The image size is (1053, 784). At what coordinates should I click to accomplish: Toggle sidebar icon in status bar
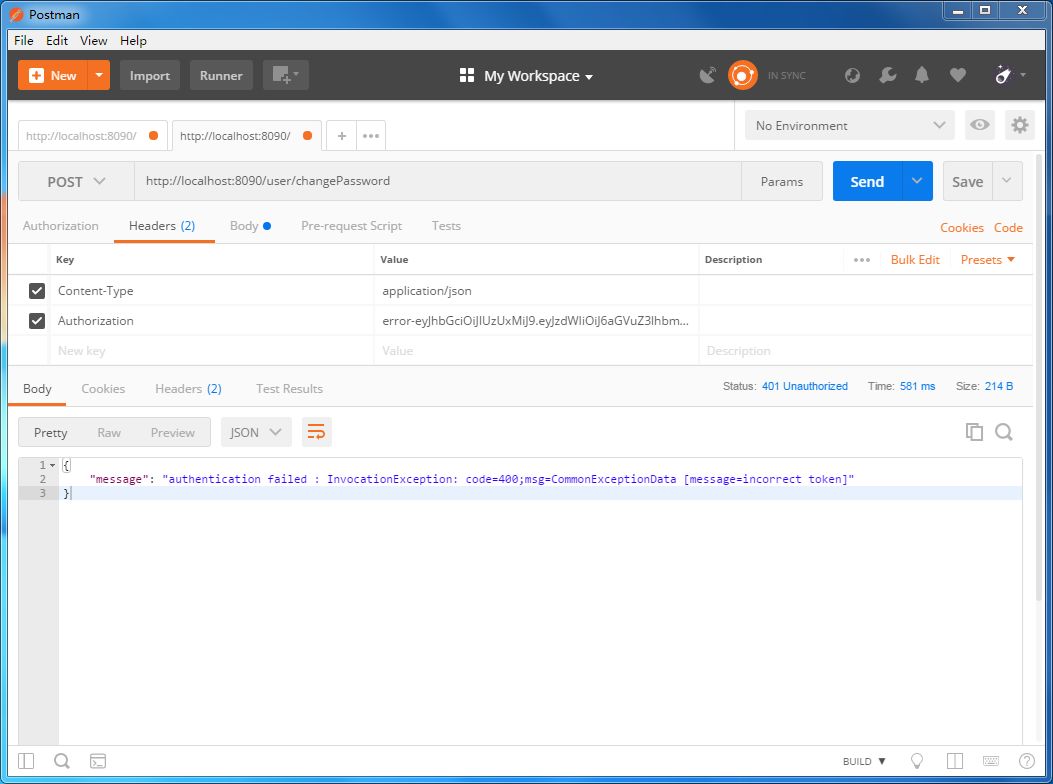26,760
